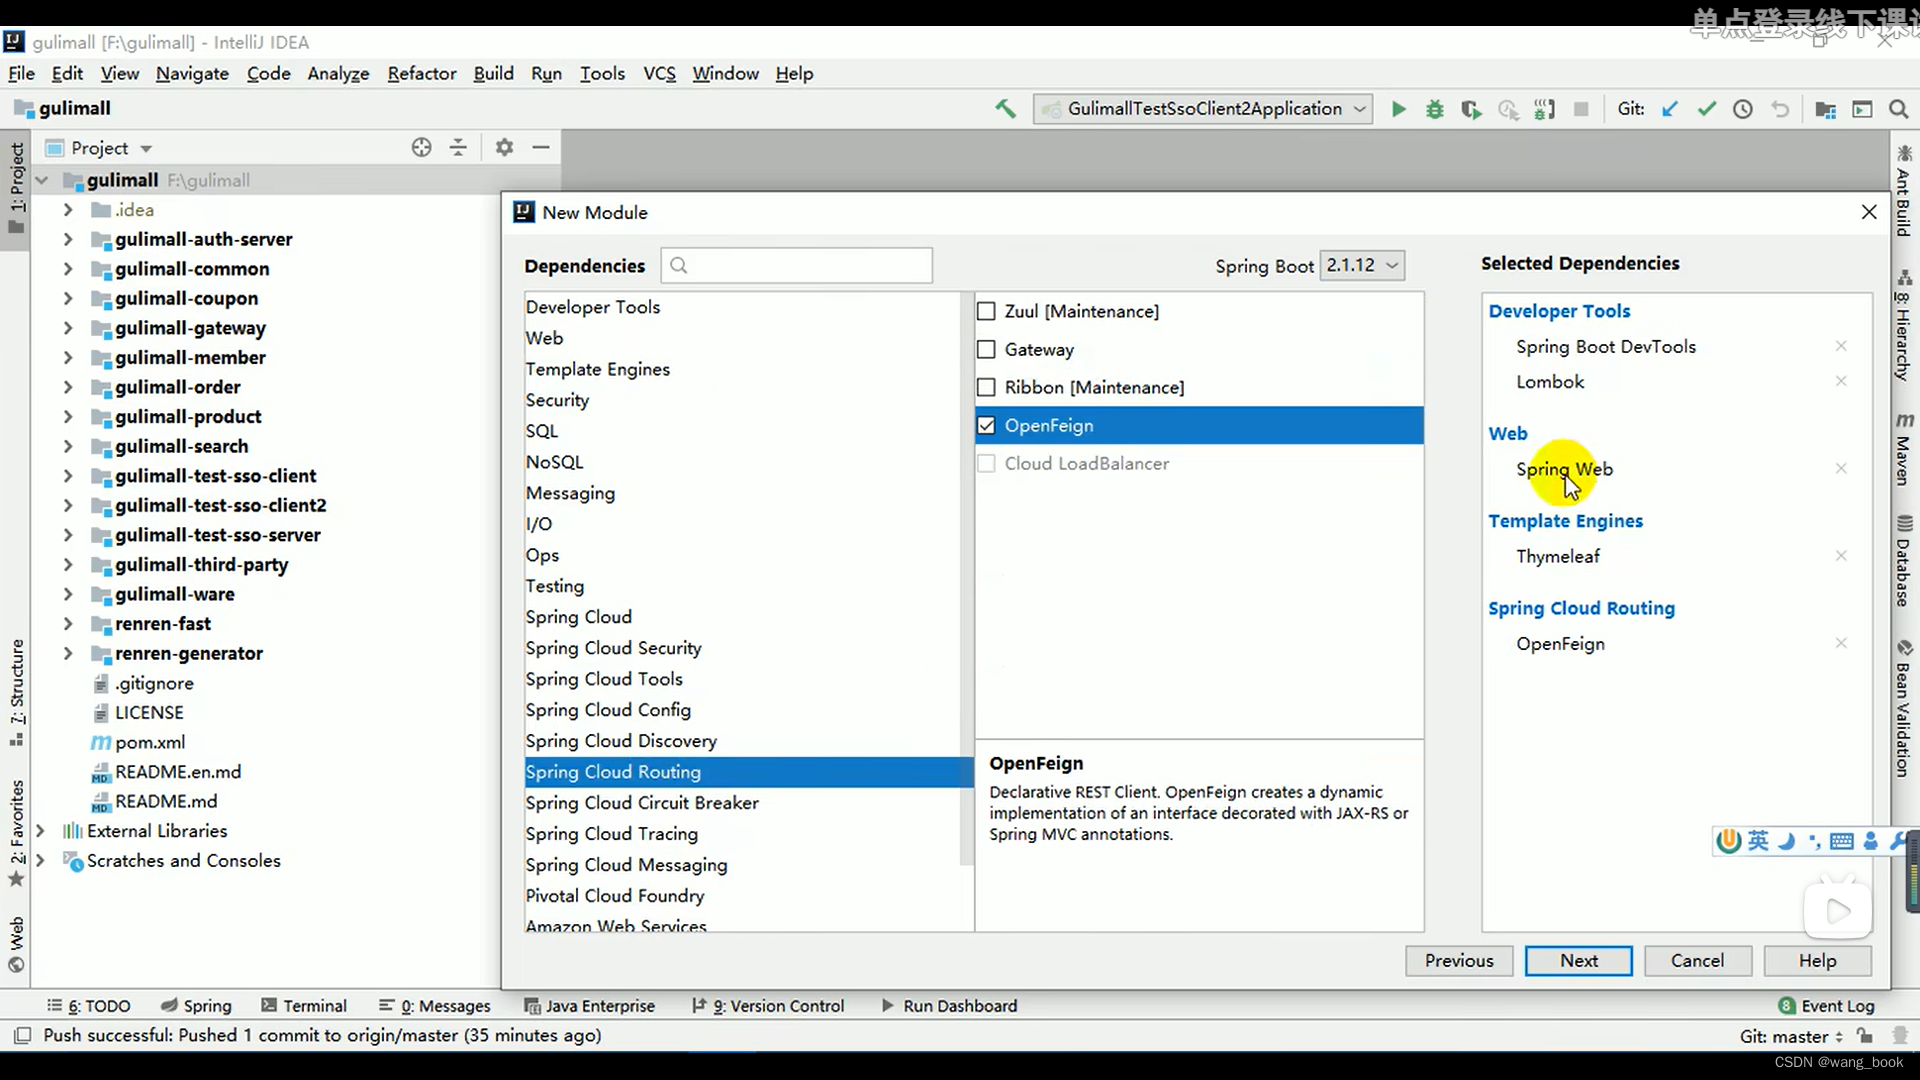Click Git master branch in status bar
This screenshot has width=1920, height=1080.
coord(1792,1036)
